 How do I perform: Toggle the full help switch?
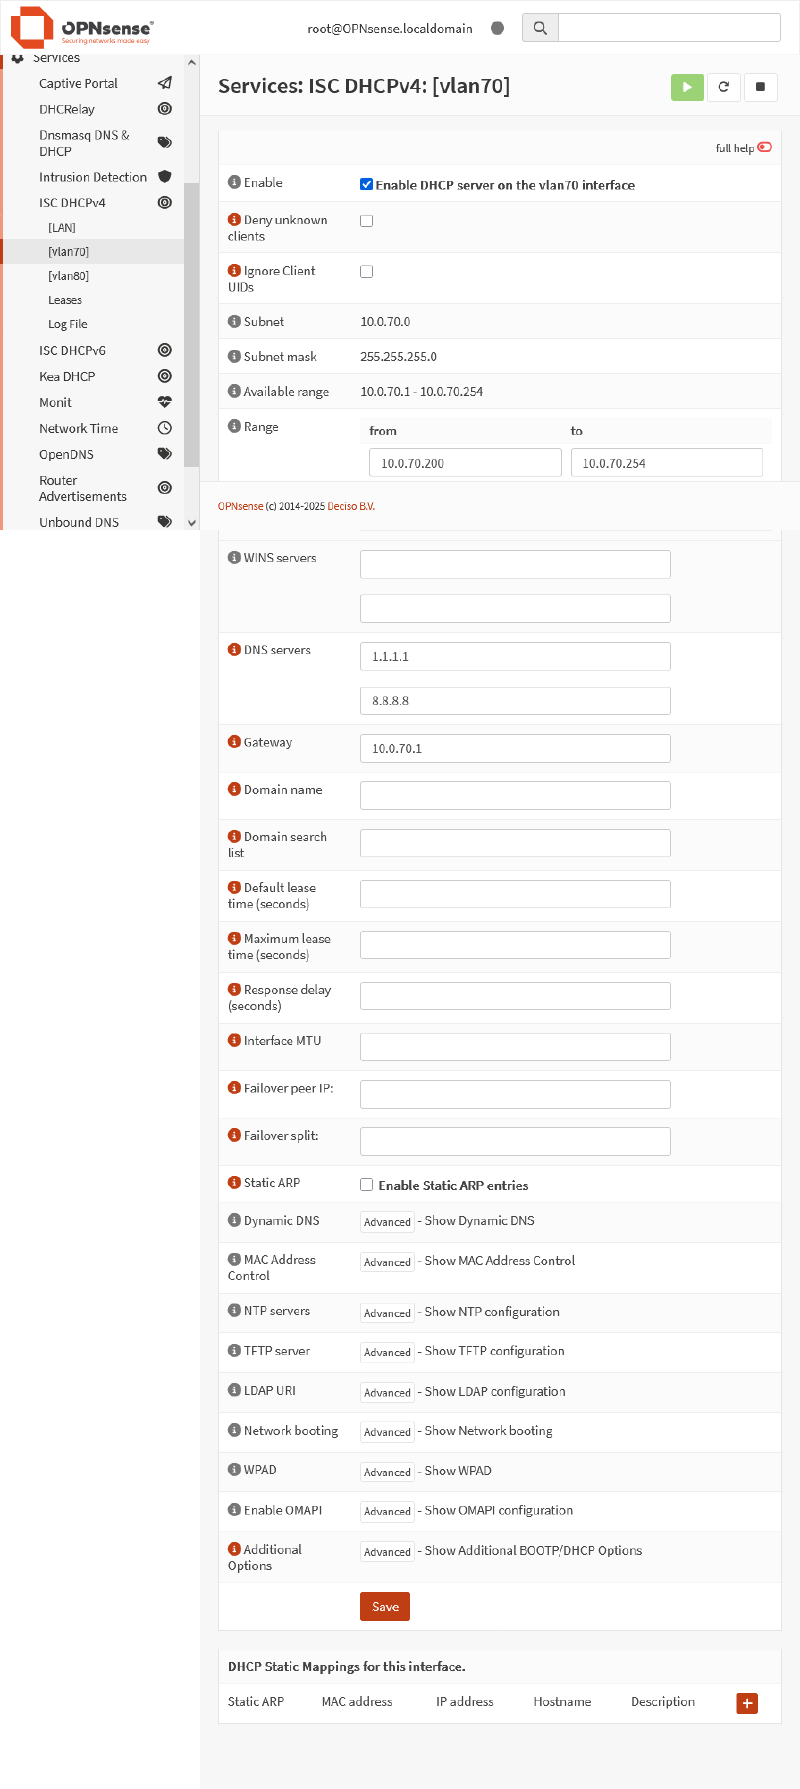click(764, 147)
